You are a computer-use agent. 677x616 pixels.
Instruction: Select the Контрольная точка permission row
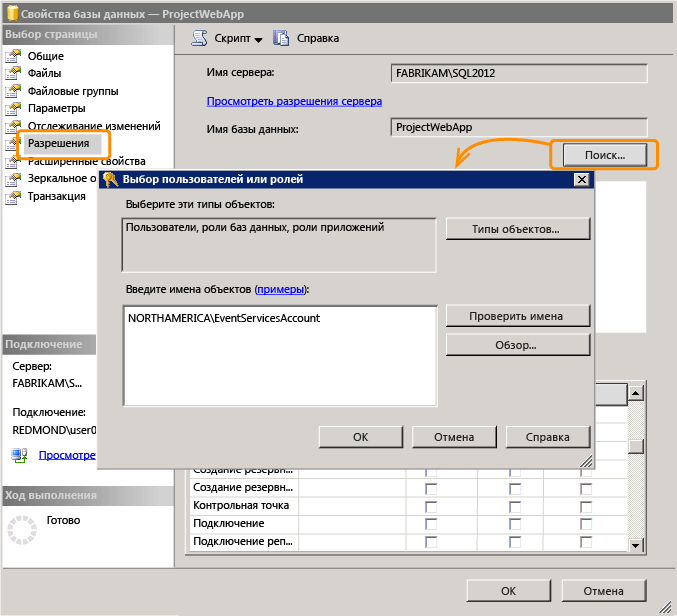coord(408,506)
